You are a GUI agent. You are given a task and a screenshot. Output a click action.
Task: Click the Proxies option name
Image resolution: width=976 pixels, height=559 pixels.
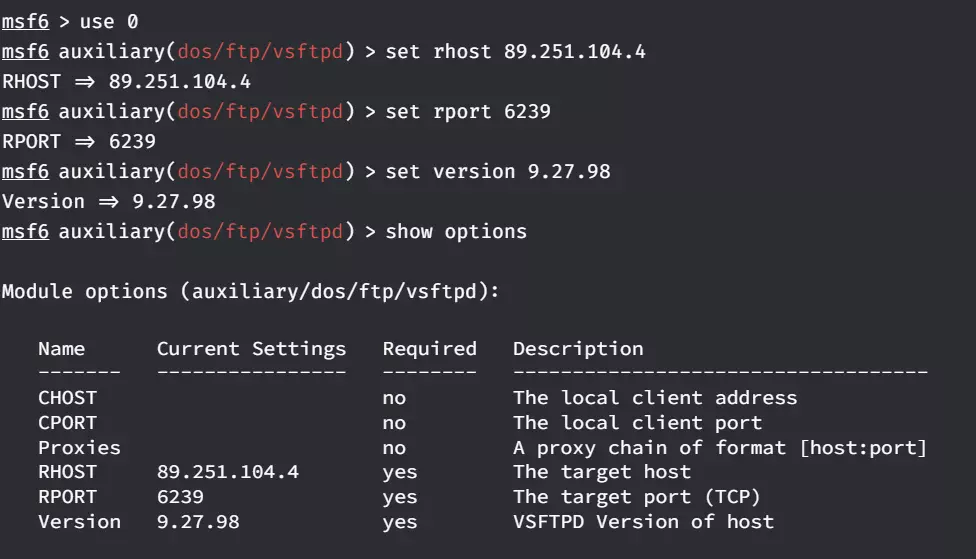pyautogui.click(x=79, y=447)
